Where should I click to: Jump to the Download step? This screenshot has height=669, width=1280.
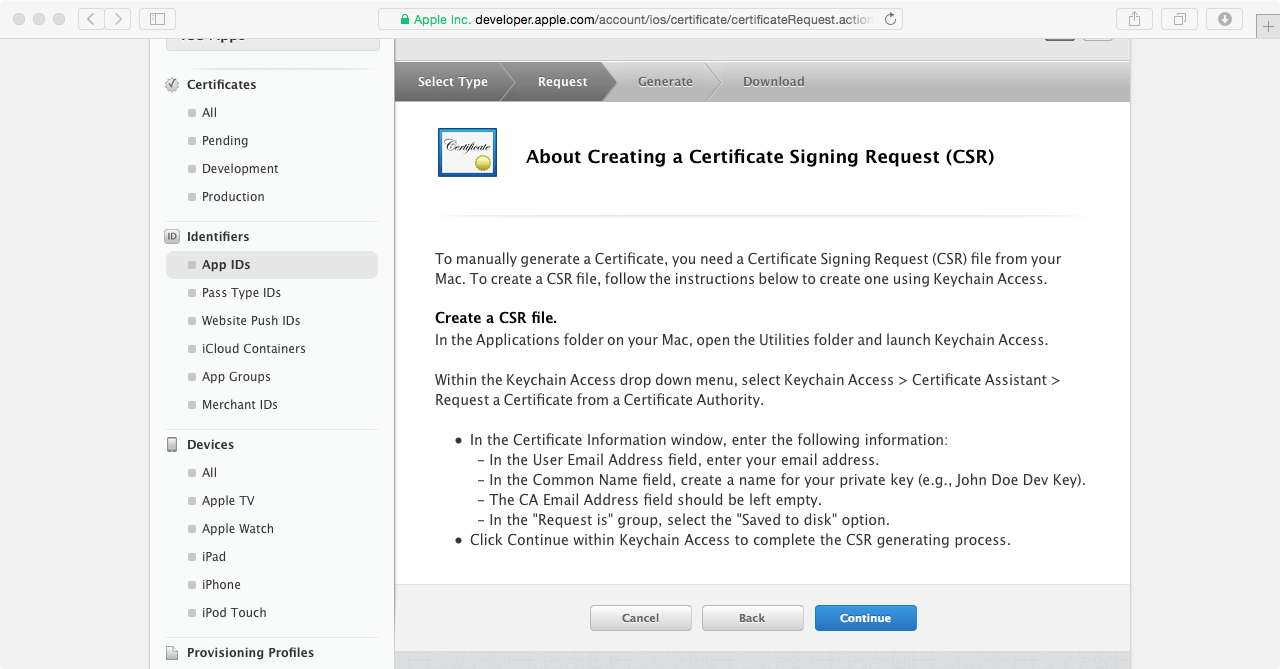click(773, 82)
